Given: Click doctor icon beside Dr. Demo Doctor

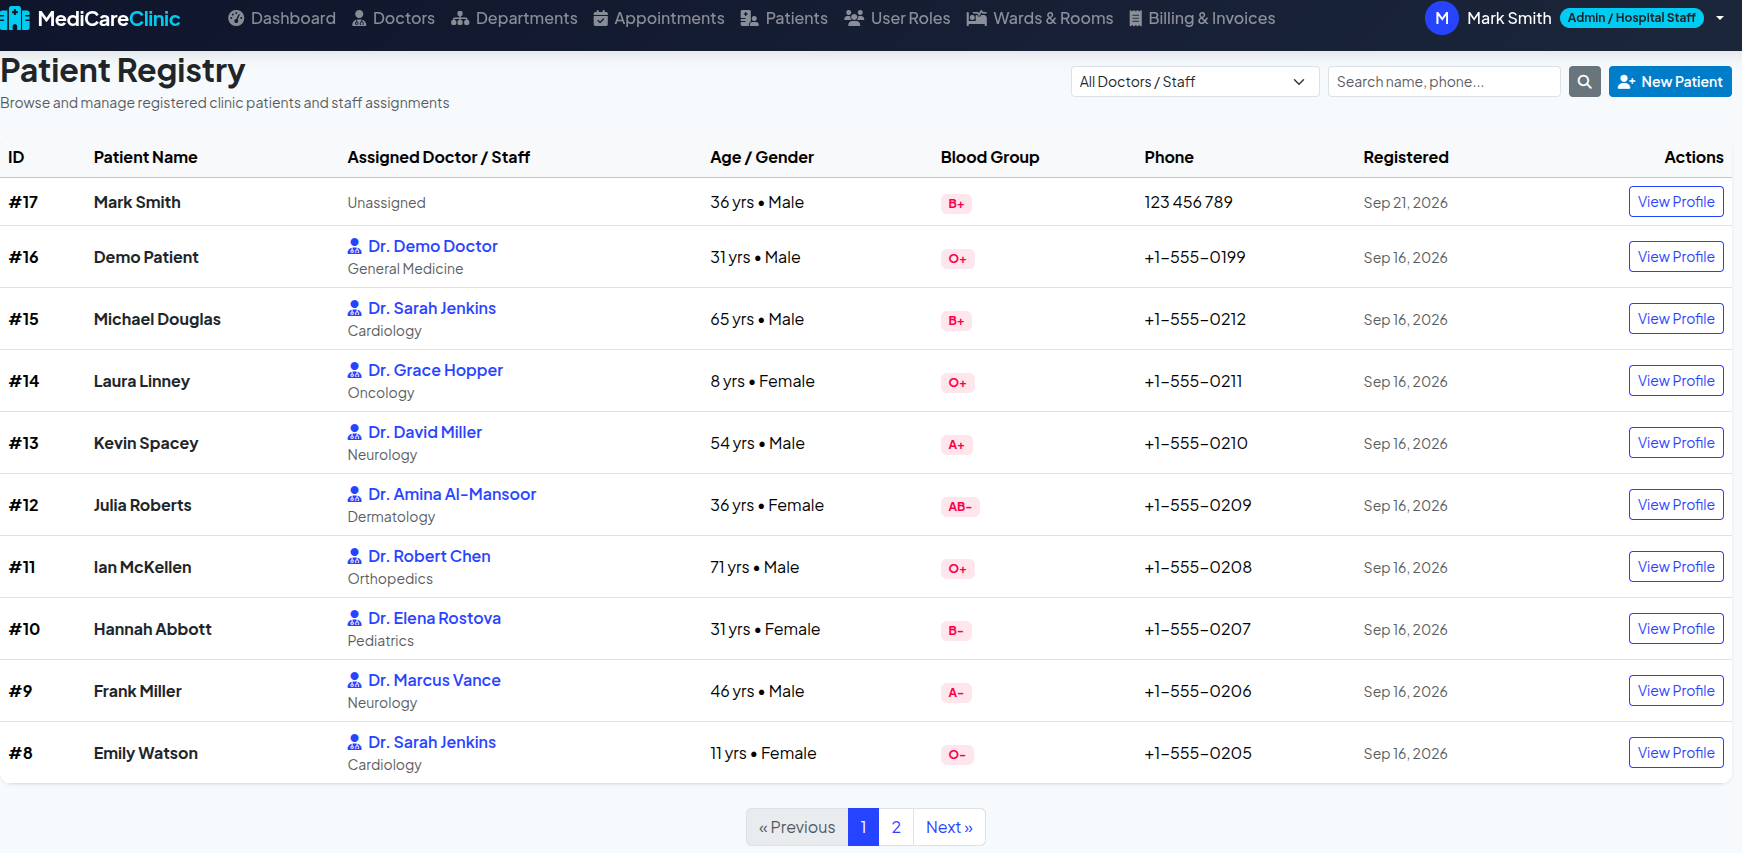Looking at the screenshot, I should [x=355, y=246].
